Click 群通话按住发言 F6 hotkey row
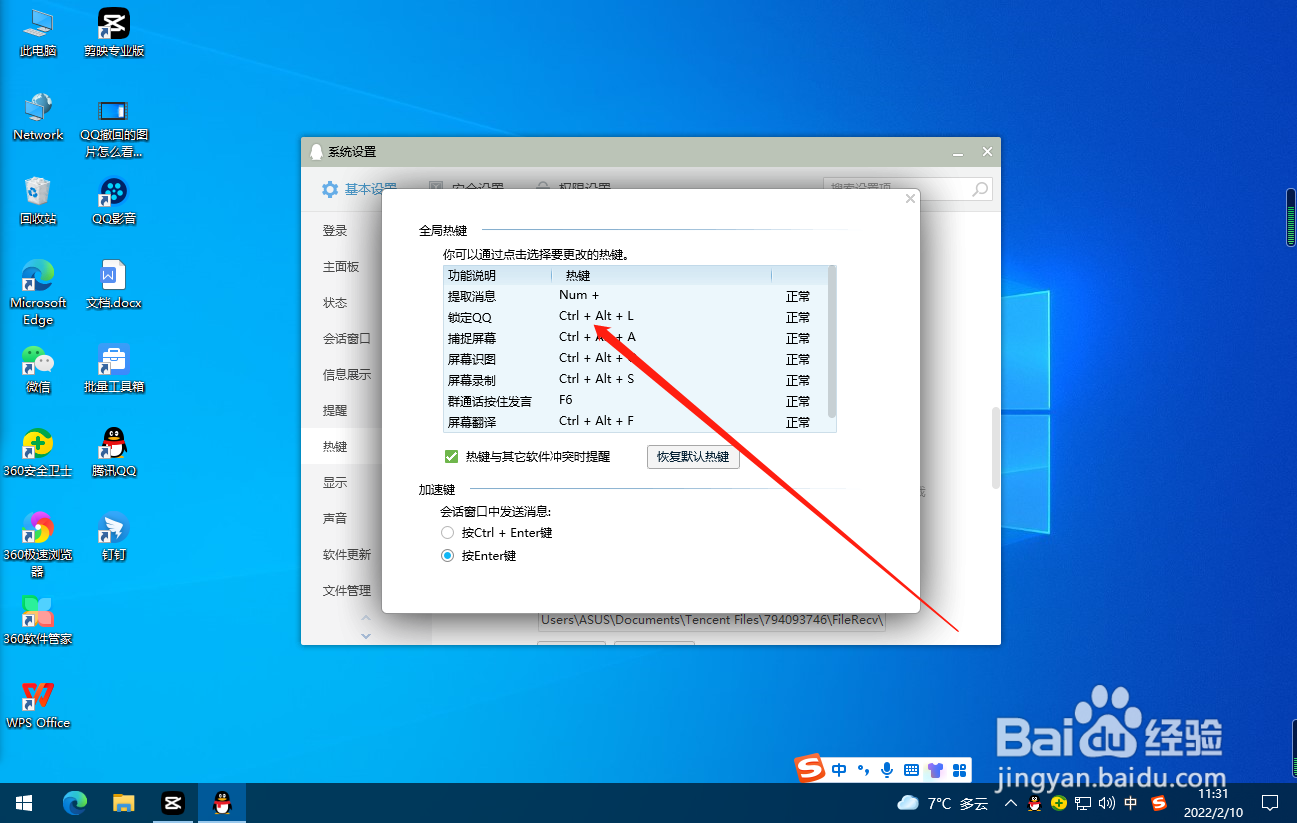Image resolution: width=1297 pixels, height=823 pixels. (636, 401)
